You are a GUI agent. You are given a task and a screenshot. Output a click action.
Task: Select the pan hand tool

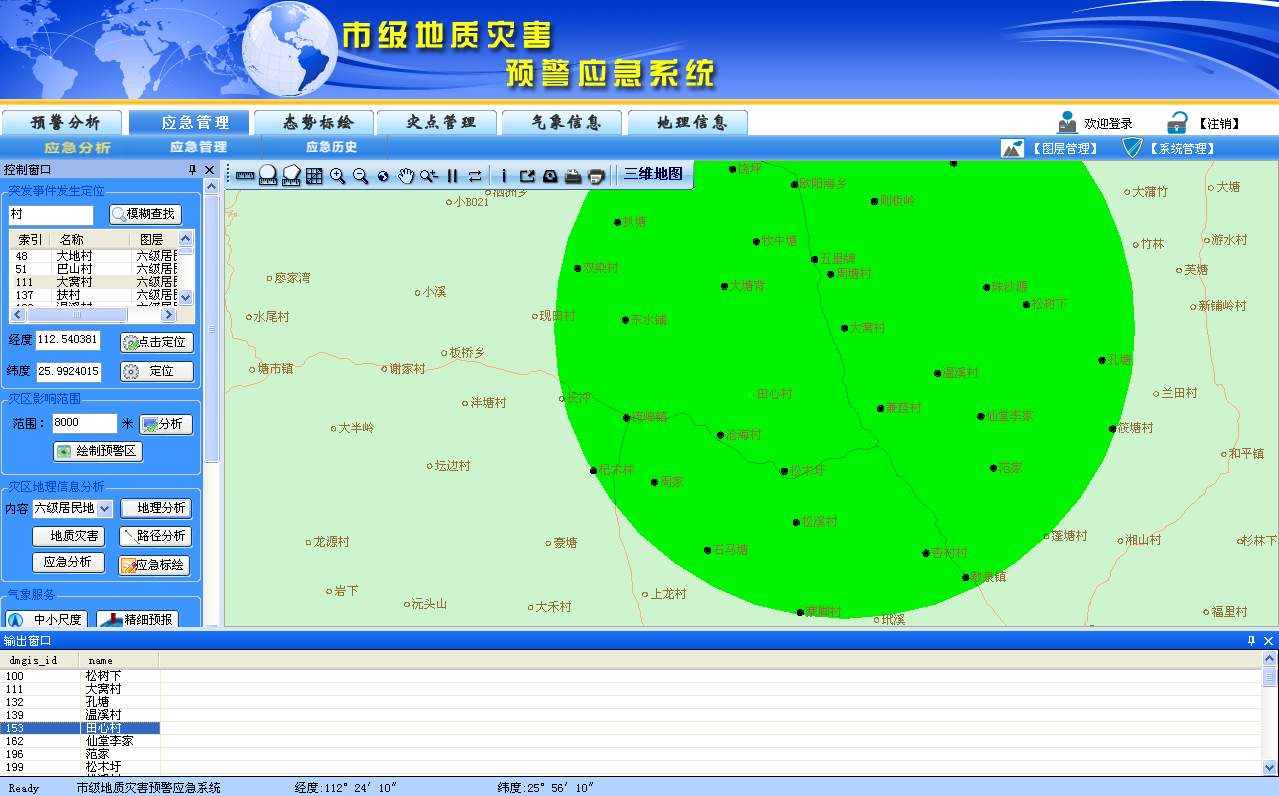tap(406, 176)
